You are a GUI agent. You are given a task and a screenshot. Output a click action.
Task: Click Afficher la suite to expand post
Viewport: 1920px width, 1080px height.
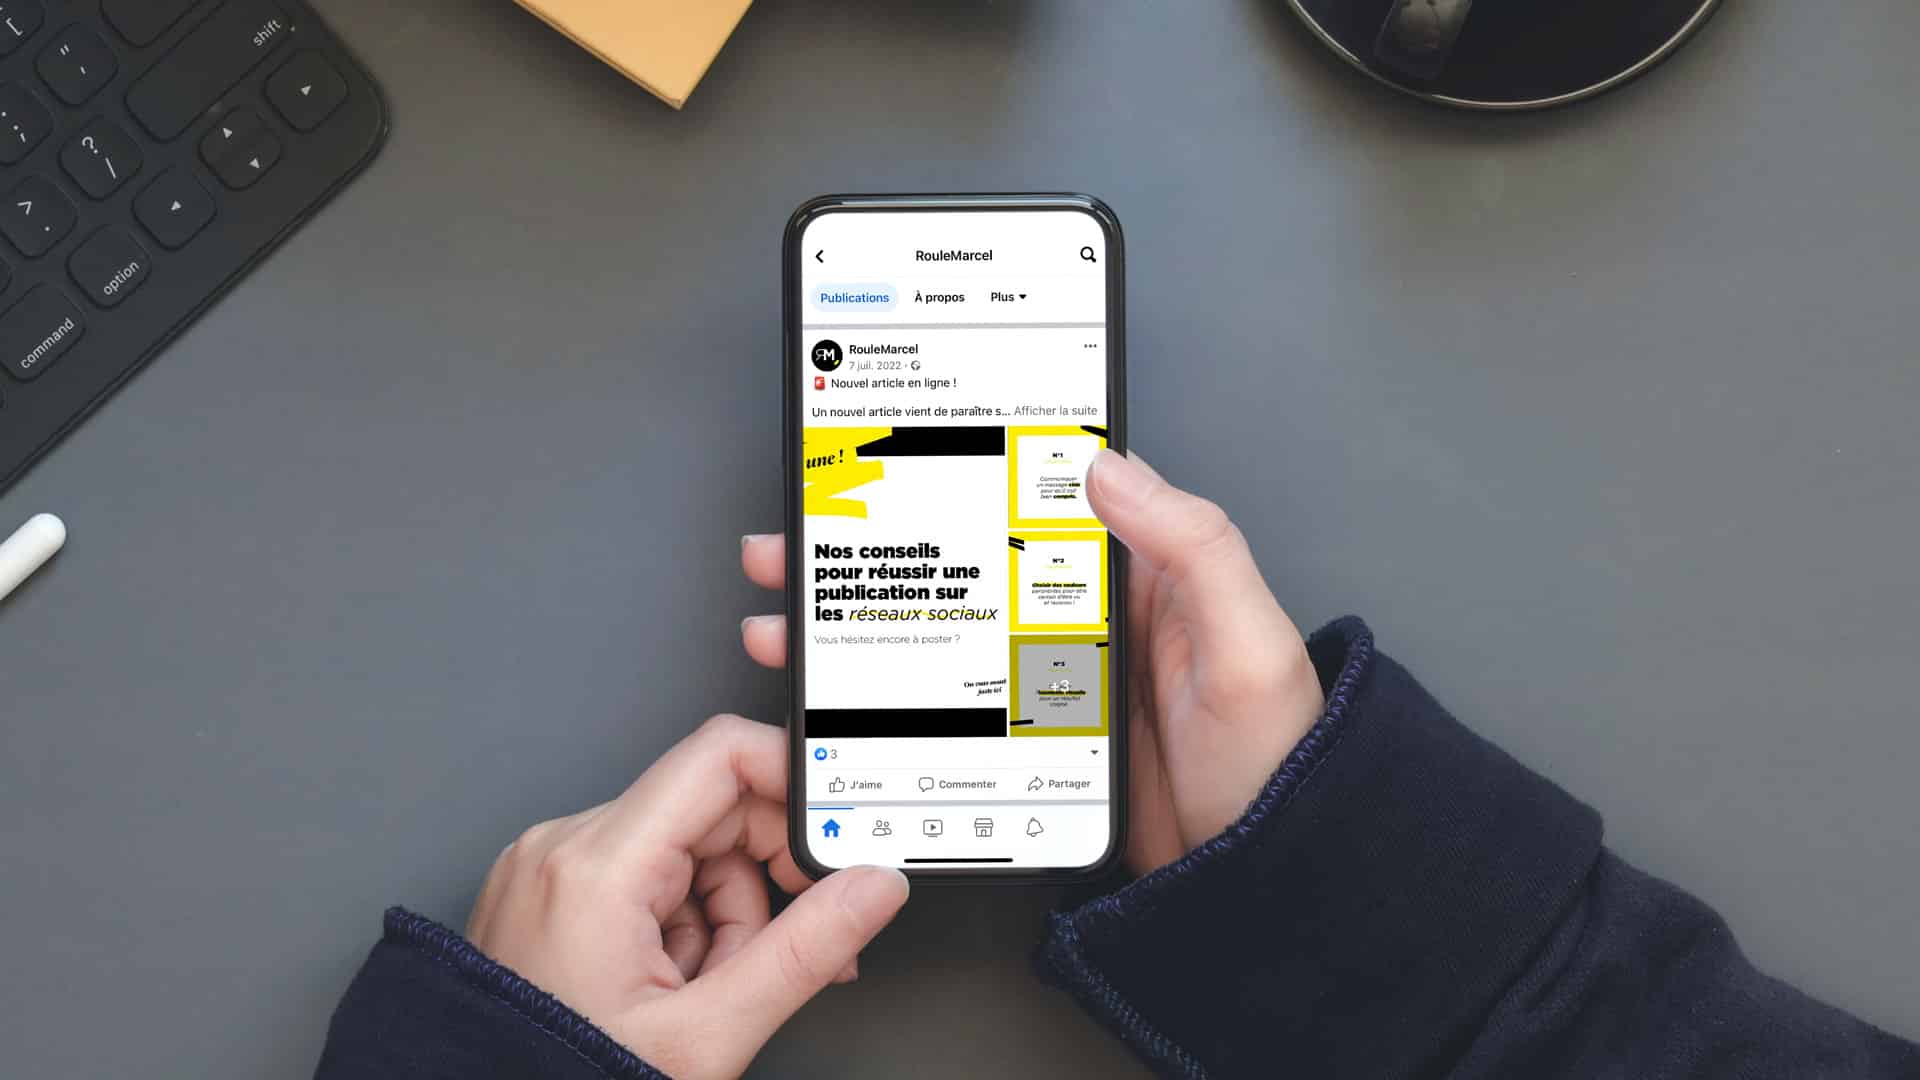(1056, 410)
